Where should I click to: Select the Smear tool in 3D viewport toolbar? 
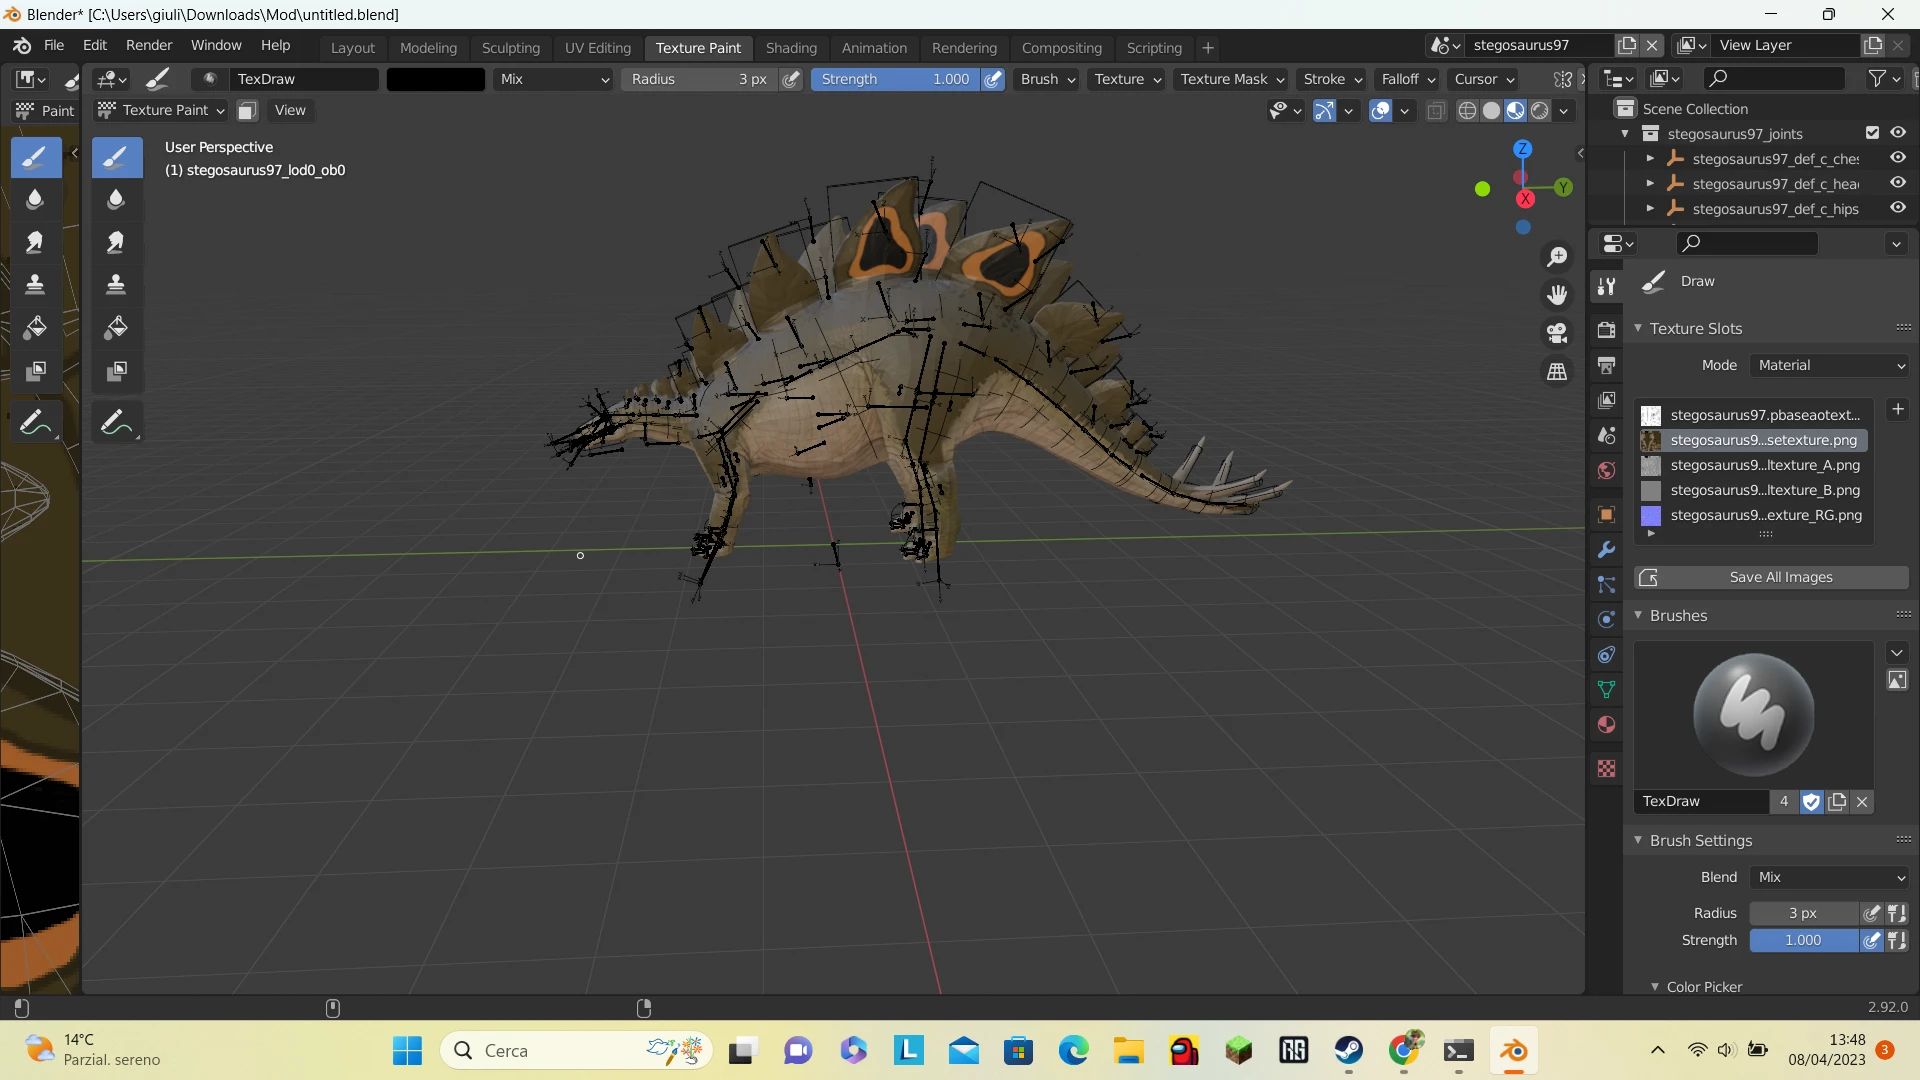116,243
